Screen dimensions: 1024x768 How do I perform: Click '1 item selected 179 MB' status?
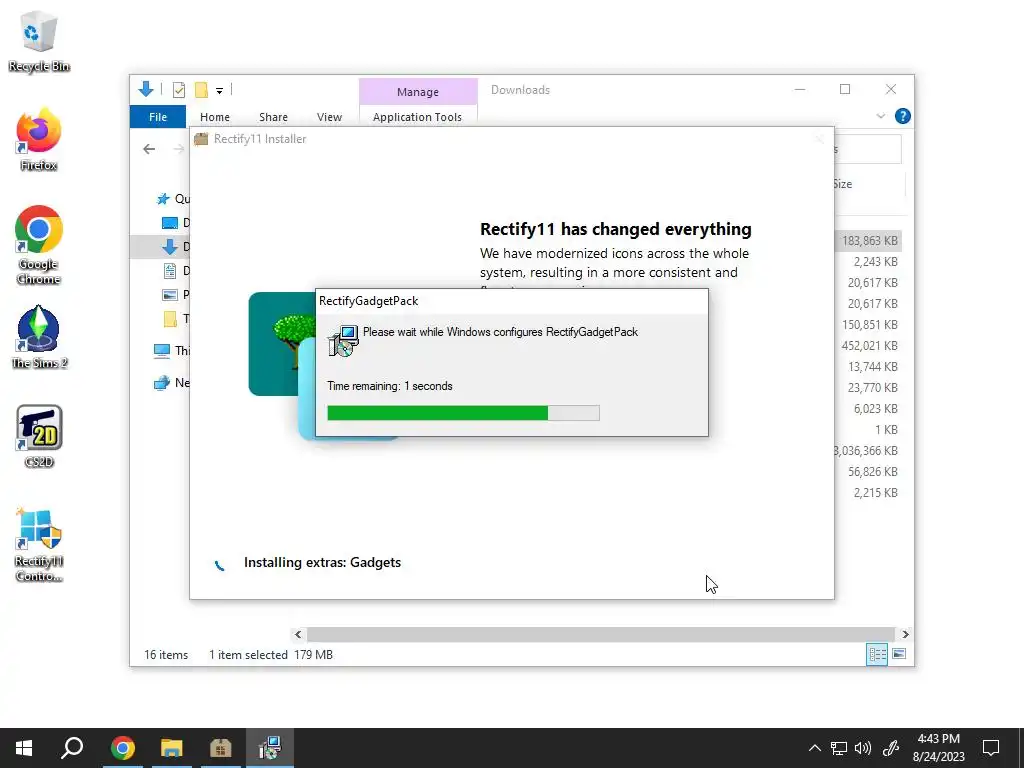270,654
